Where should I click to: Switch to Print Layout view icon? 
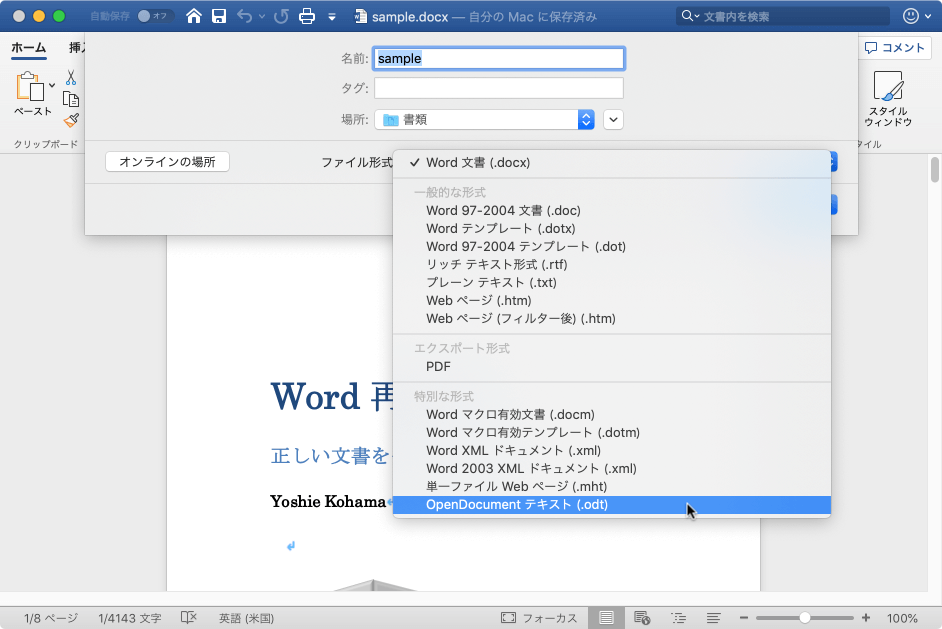coord(606,618)
